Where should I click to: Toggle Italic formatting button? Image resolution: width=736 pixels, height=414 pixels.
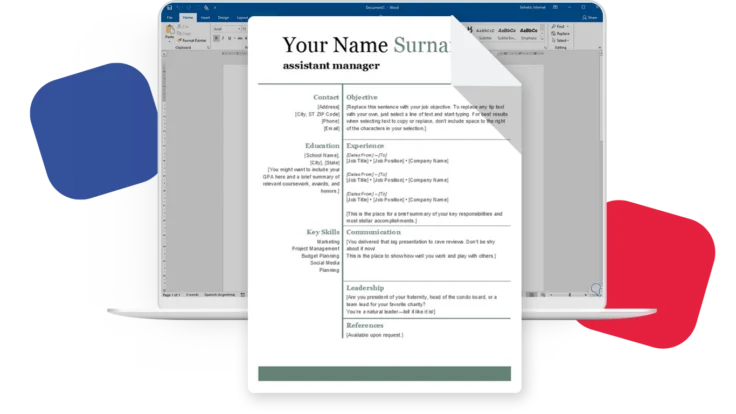point(223,38)
